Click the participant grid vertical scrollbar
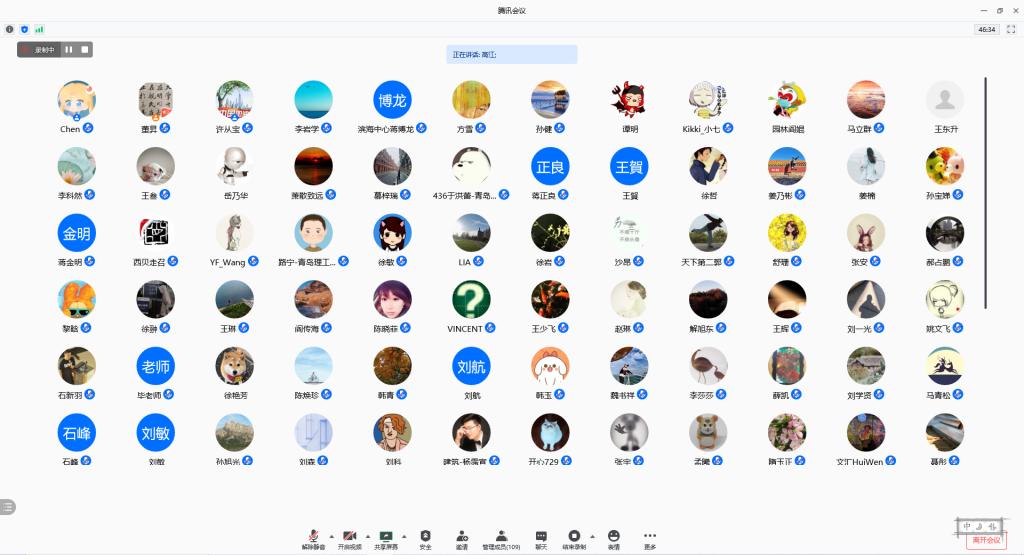The width and height of the screenshot is (1024, 555). 985,190
